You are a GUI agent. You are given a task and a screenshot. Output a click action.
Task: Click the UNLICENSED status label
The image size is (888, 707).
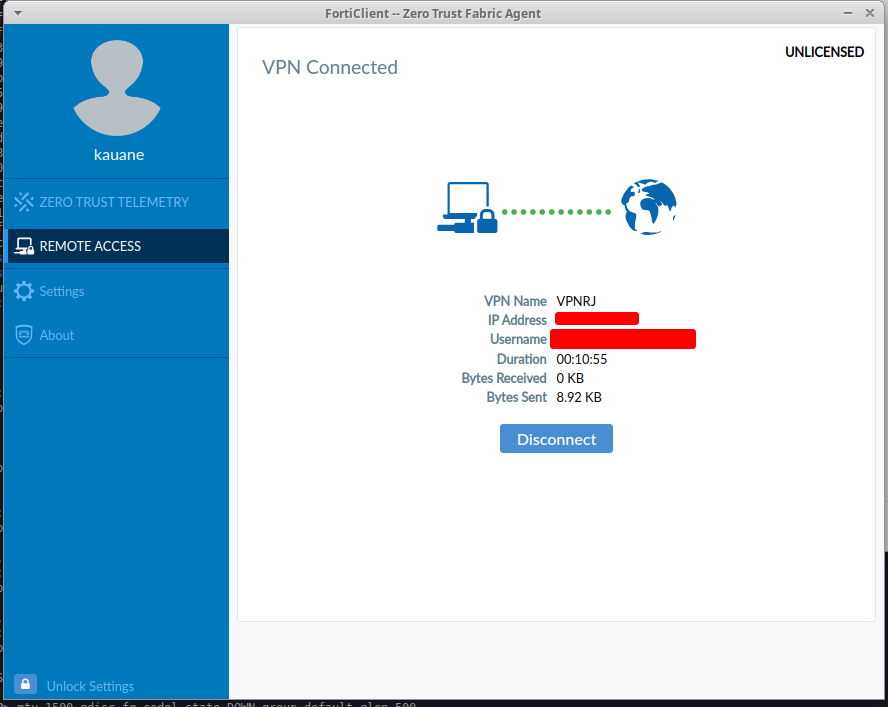[824, 52]
